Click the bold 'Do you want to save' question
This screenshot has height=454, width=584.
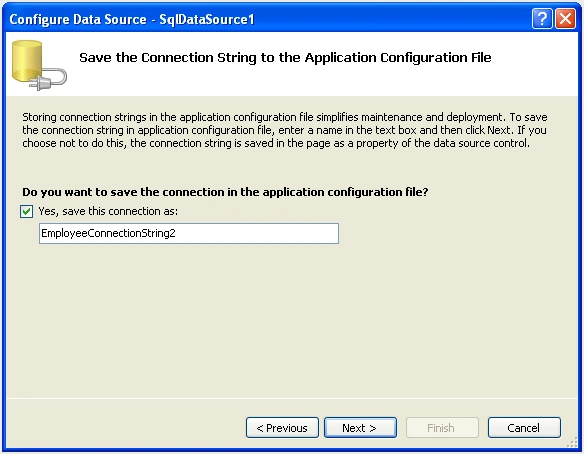tap(225, 192)
